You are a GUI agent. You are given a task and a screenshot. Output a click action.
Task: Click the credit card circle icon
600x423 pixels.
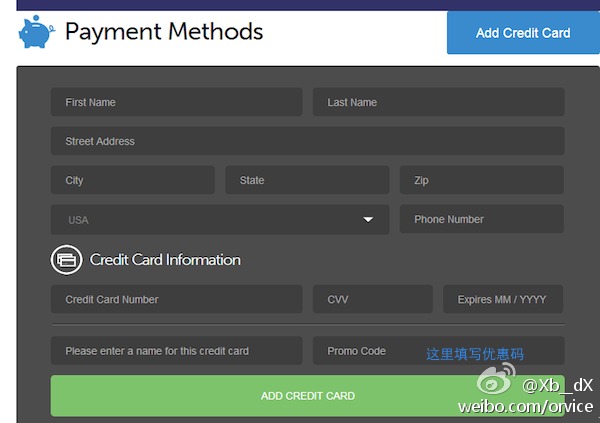click(x=66, y=259)
